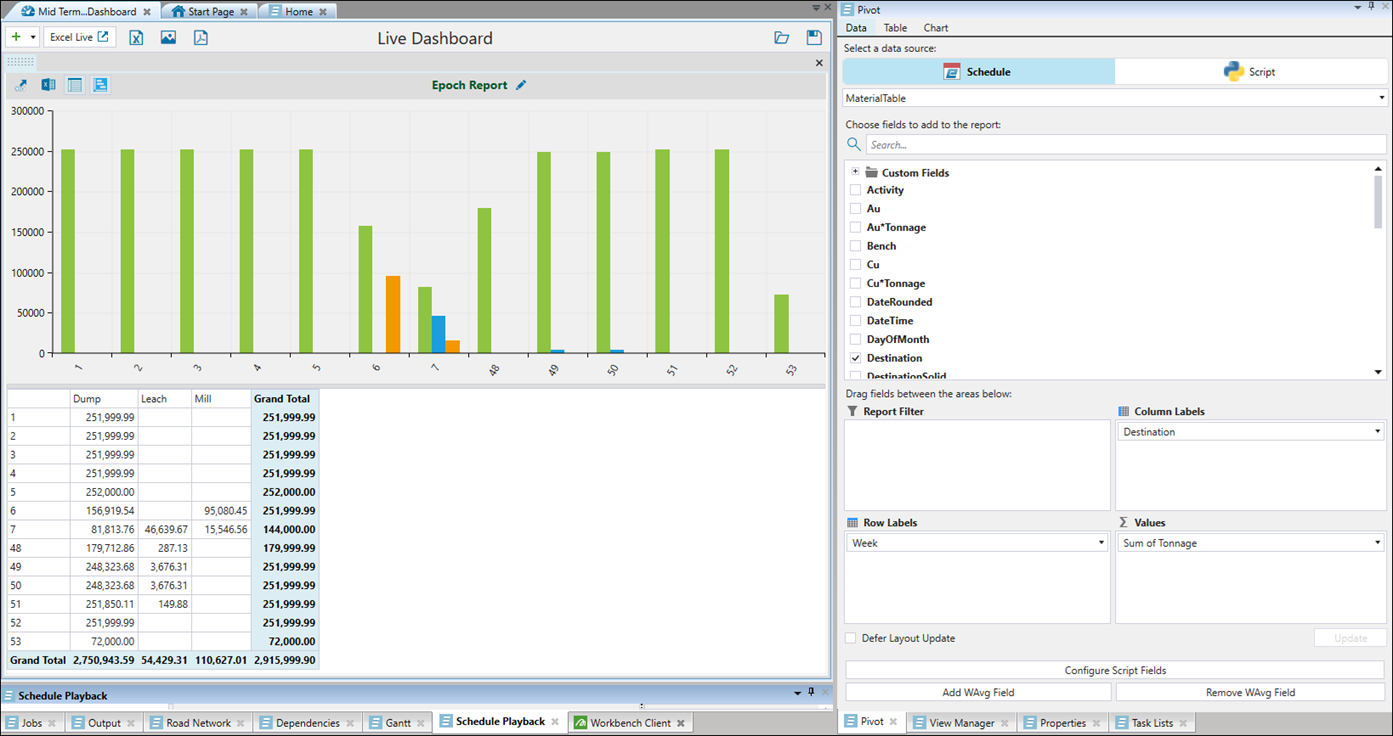Uncheck the Destination field checkbox
The height and width of the screenshot is (736, 1393).
click(x=855, y=358)
